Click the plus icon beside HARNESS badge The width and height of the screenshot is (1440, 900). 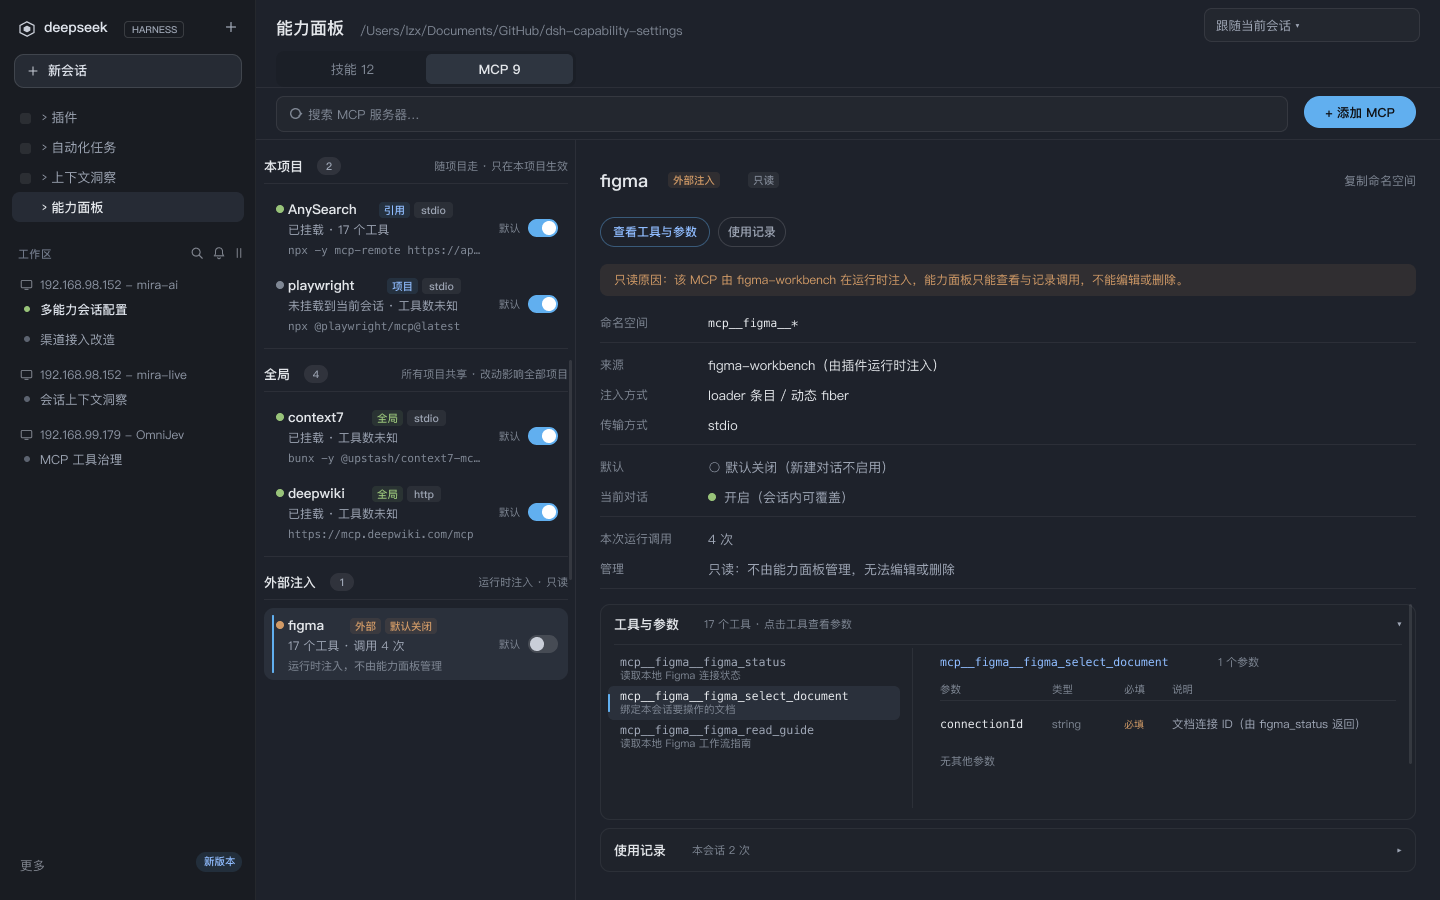(x=231, y=27)
